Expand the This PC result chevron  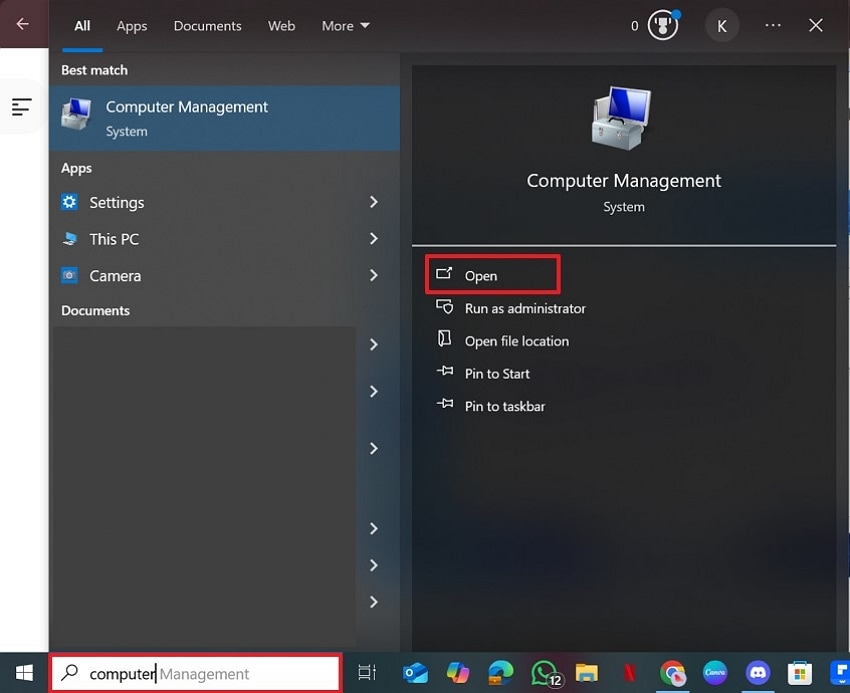tap(374, 239)
